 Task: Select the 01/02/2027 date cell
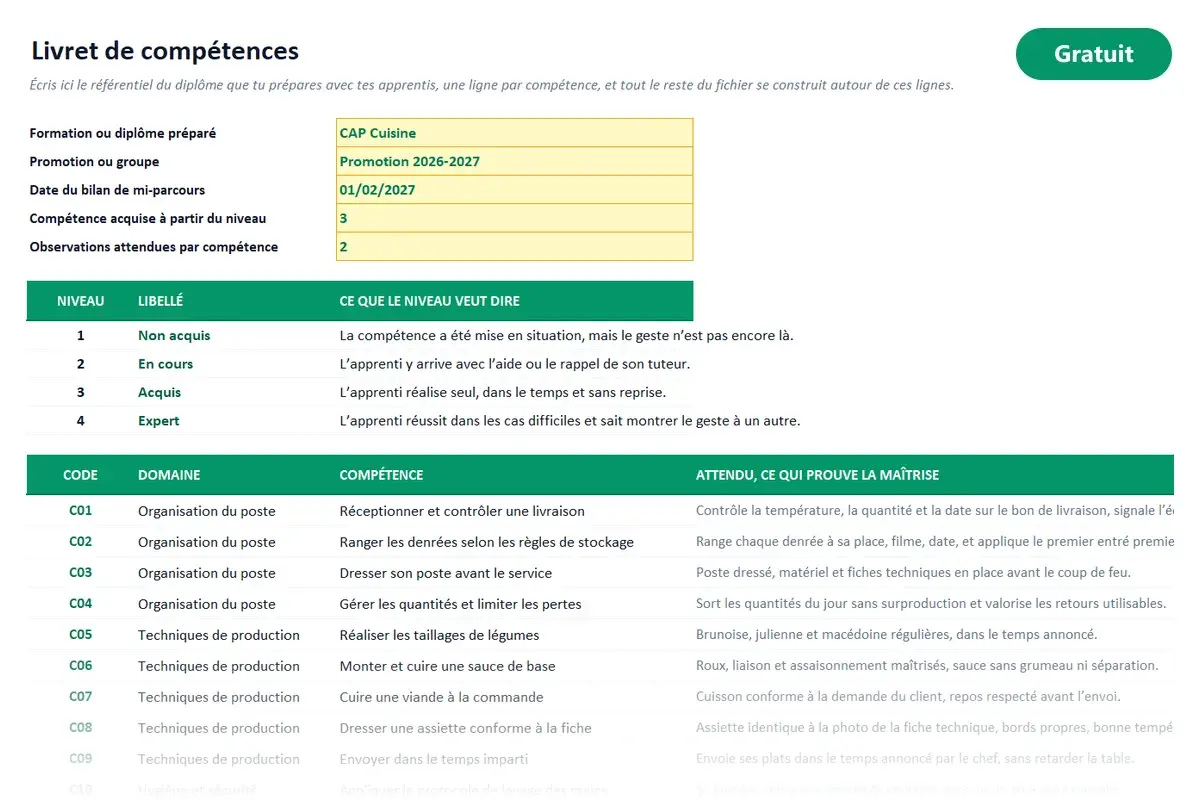[514, 190]
